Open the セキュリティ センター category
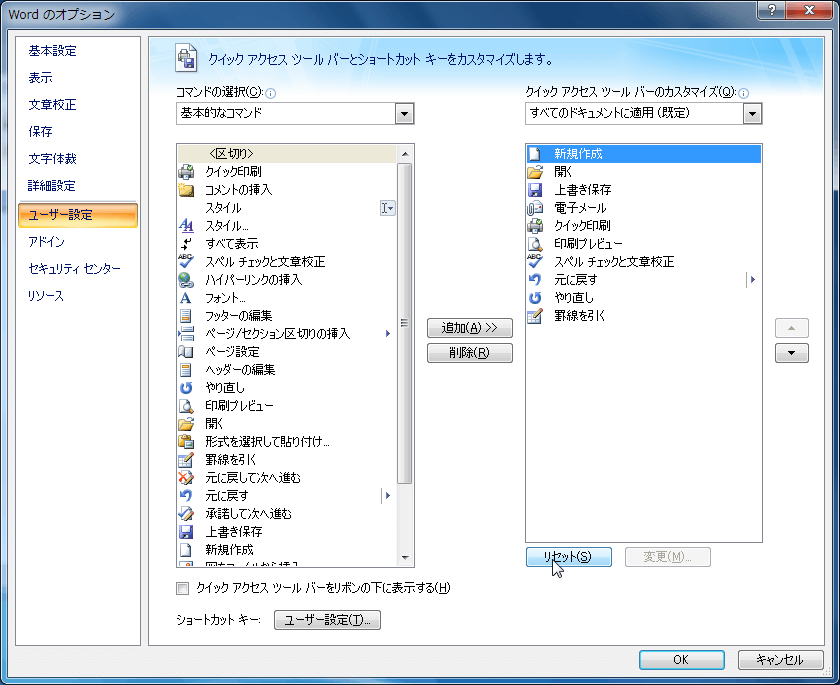The image size is (840, 685). 74,268
